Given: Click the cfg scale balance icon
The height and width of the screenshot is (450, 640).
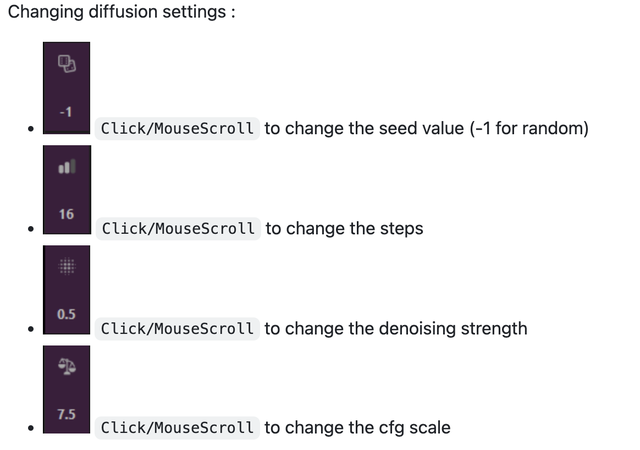Looking at the screenshot, I should 66,366.
